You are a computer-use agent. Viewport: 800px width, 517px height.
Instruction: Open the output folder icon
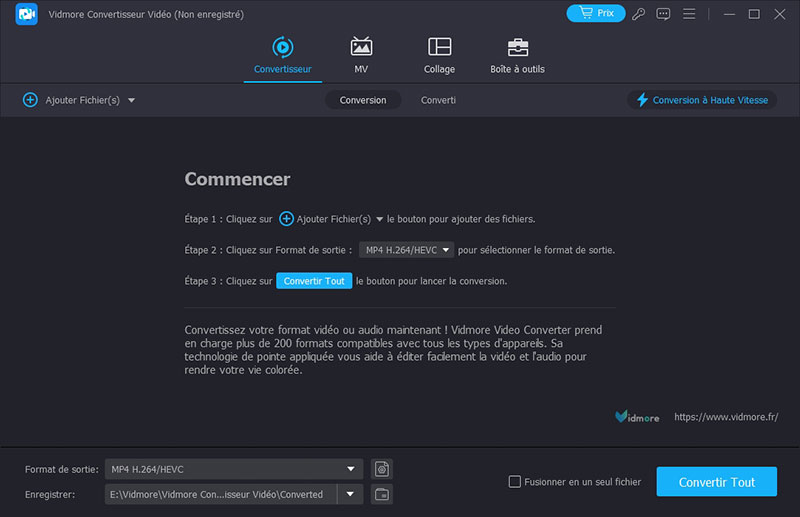[x=382, y=494]
